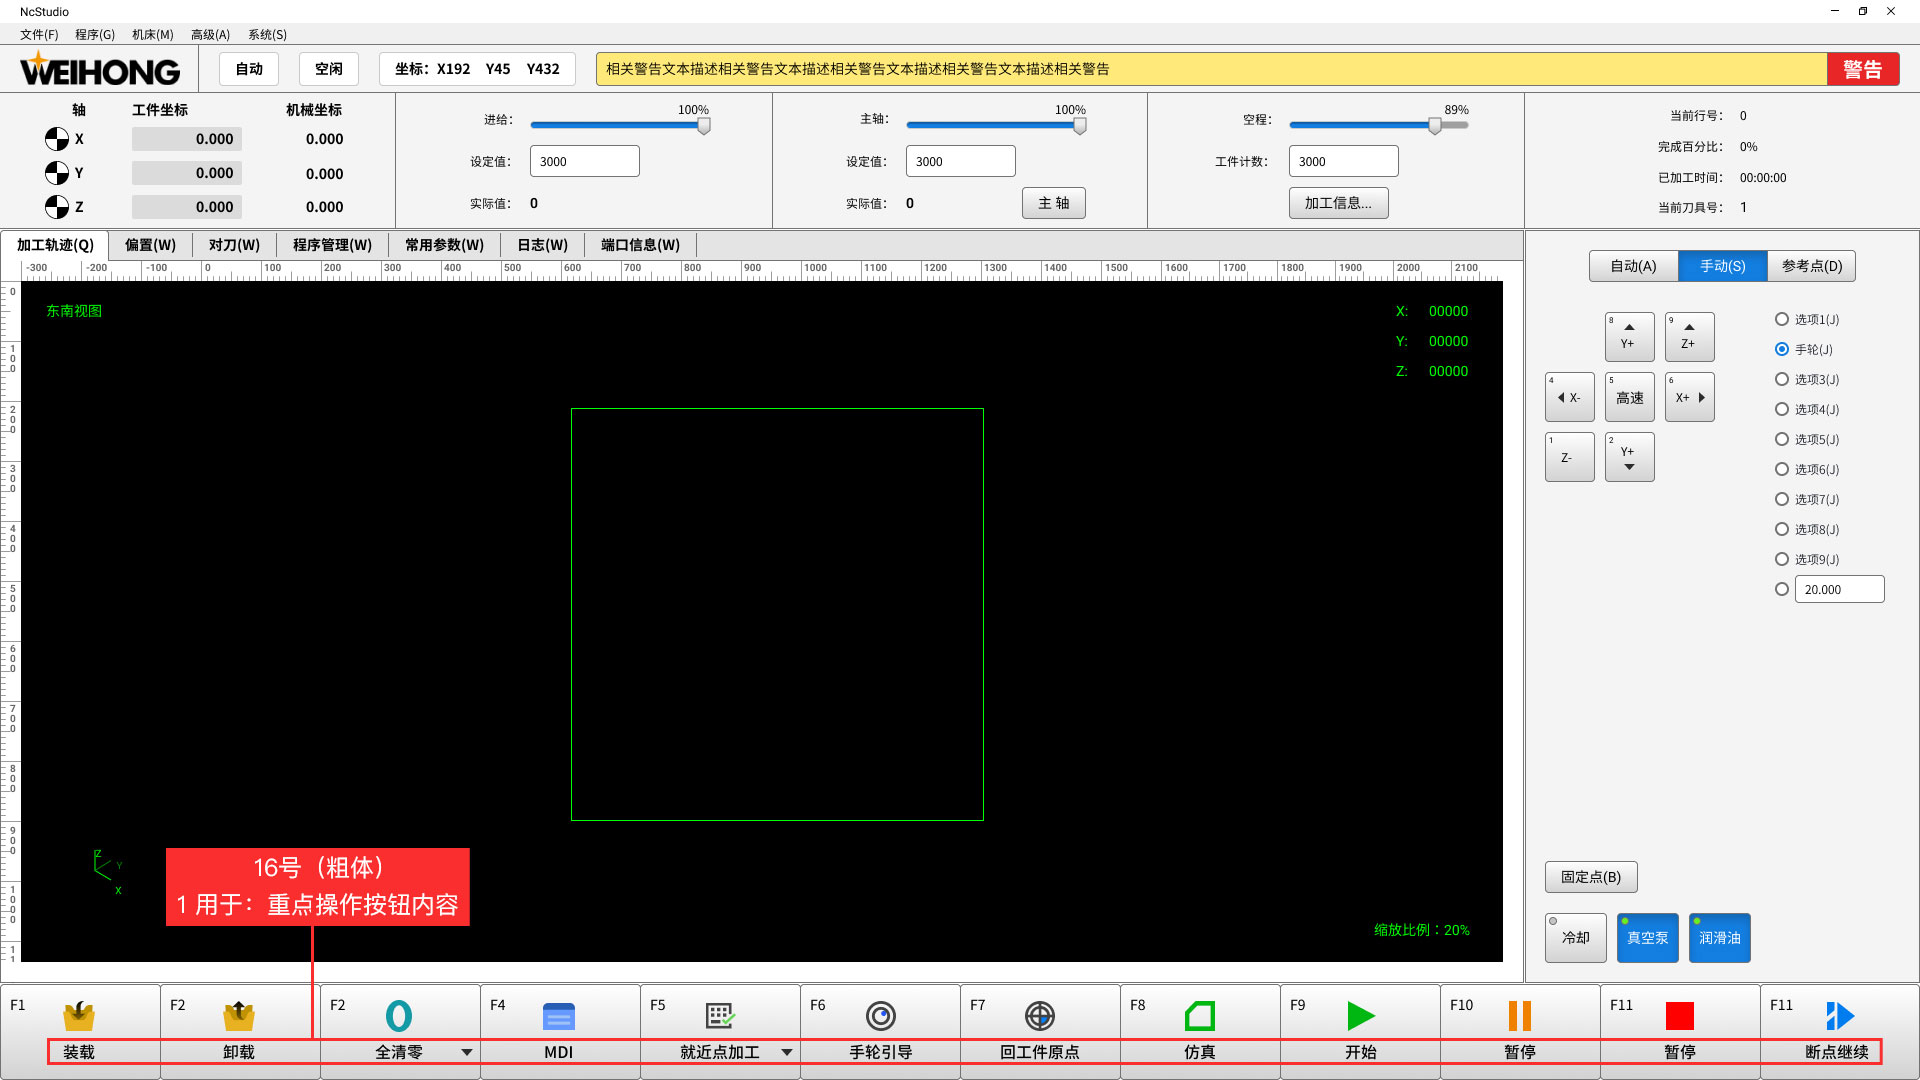Click the 进给 设定值 input field
This screenshot has width=1920, height=1080.
pyautogui.click(x=585, y=161)
